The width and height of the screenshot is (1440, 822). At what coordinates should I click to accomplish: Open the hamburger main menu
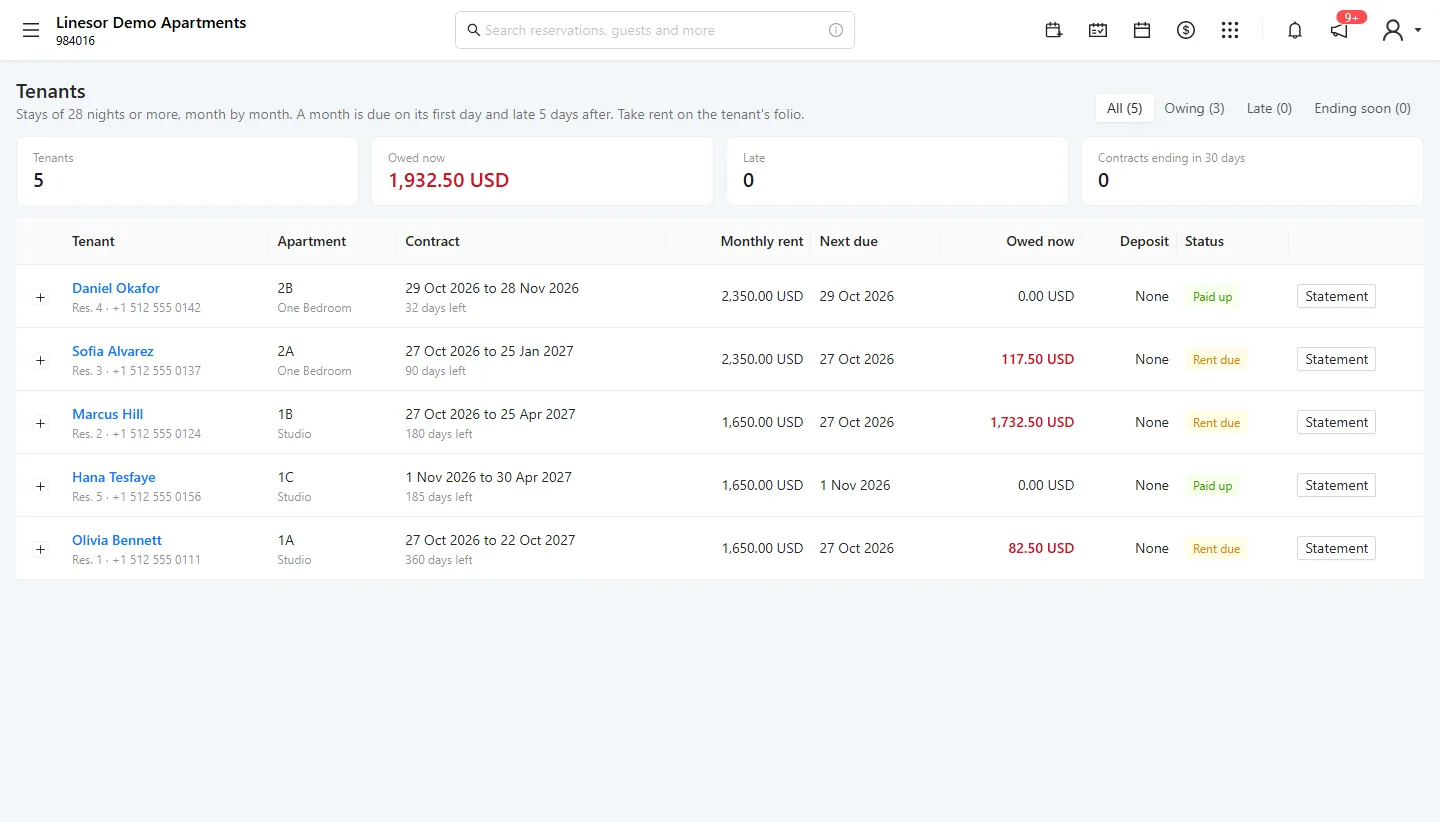(31, 30)
